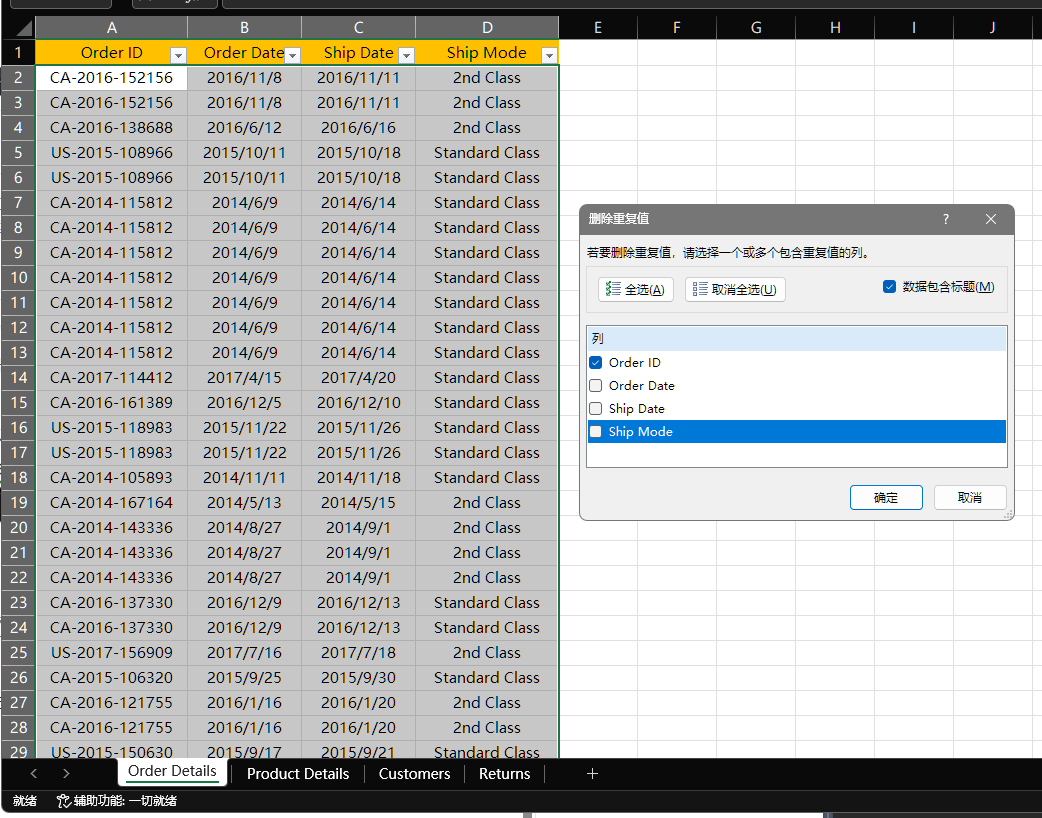Click the add new sheet plus icon

(592, 773)
